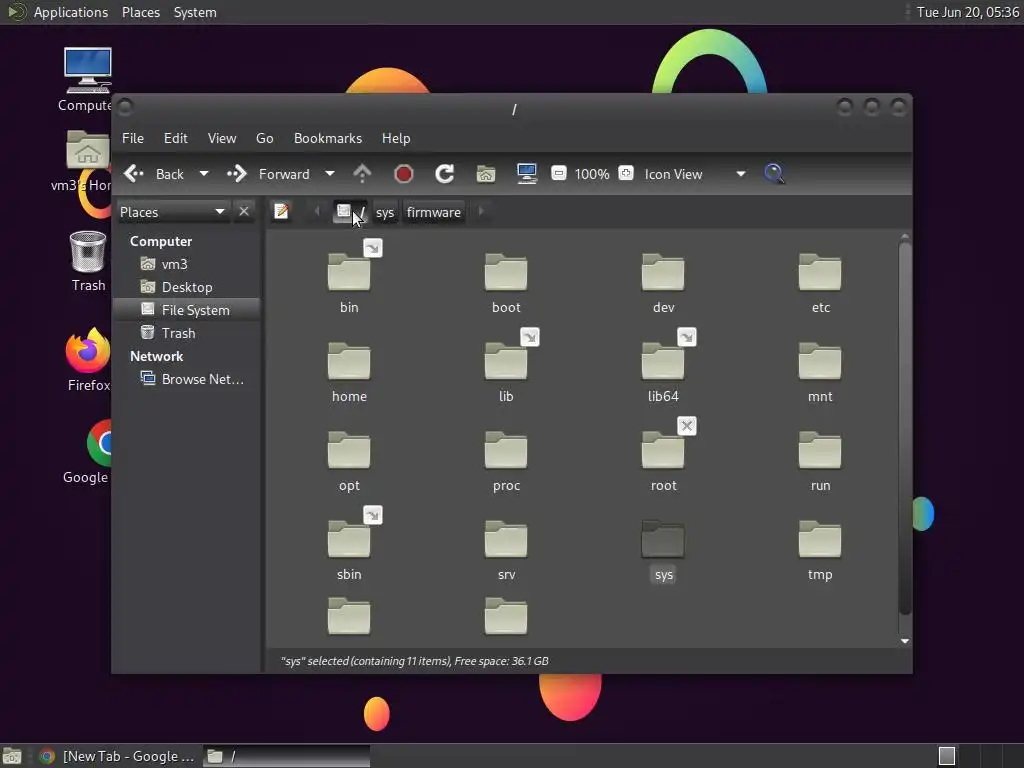The width and height of the screenshot is (1024, 768).
Task: Open the proc folder
Action: (505, 451)
